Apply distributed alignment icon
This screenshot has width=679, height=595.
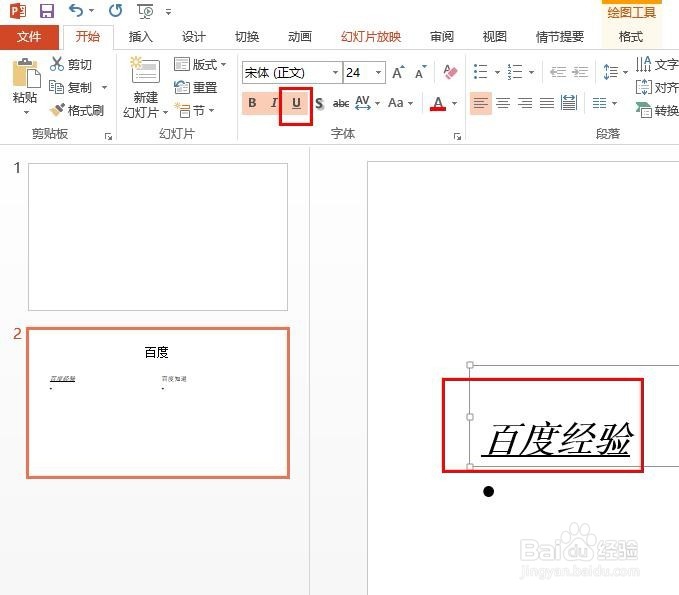[569, 103]
